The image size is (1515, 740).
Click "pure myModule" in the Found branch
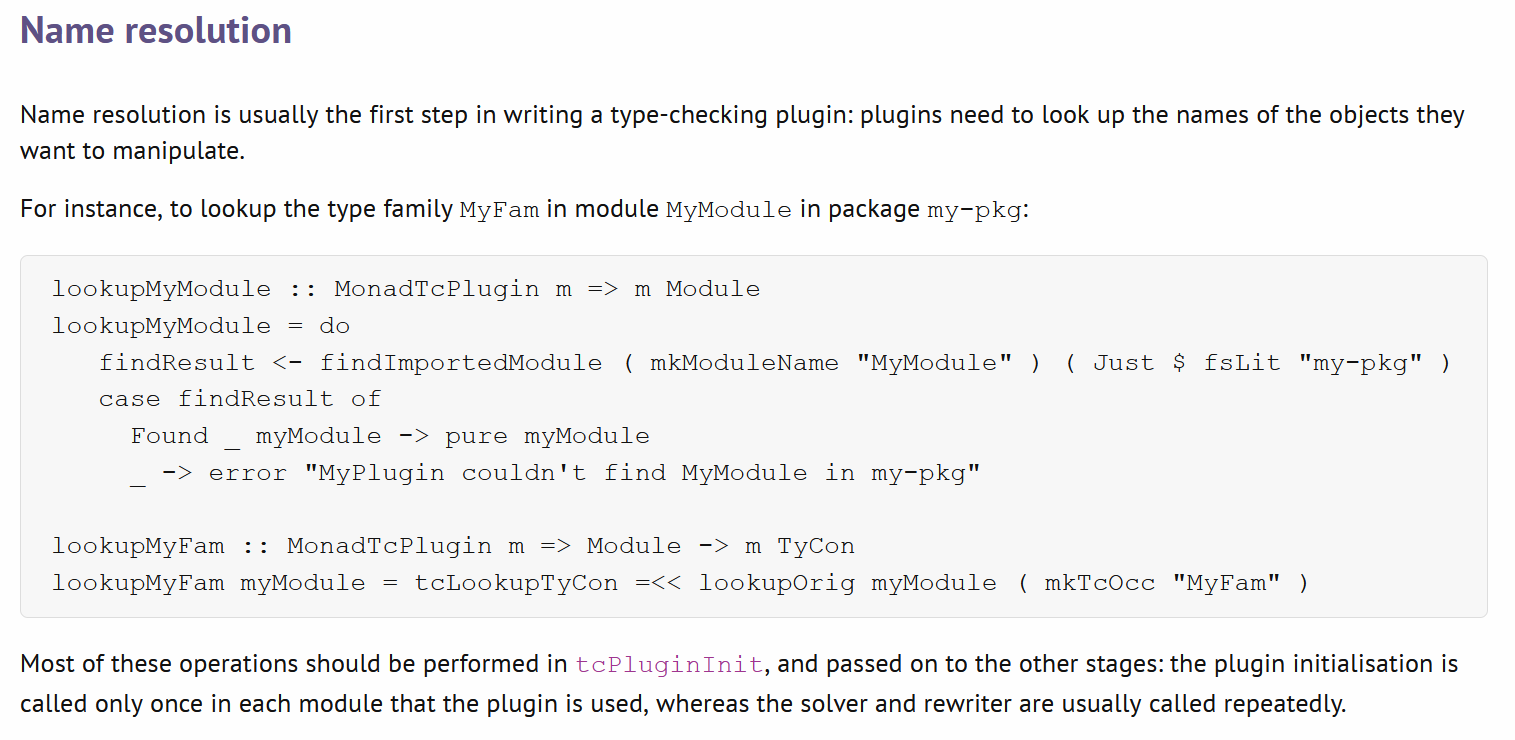tap(547, 436)
